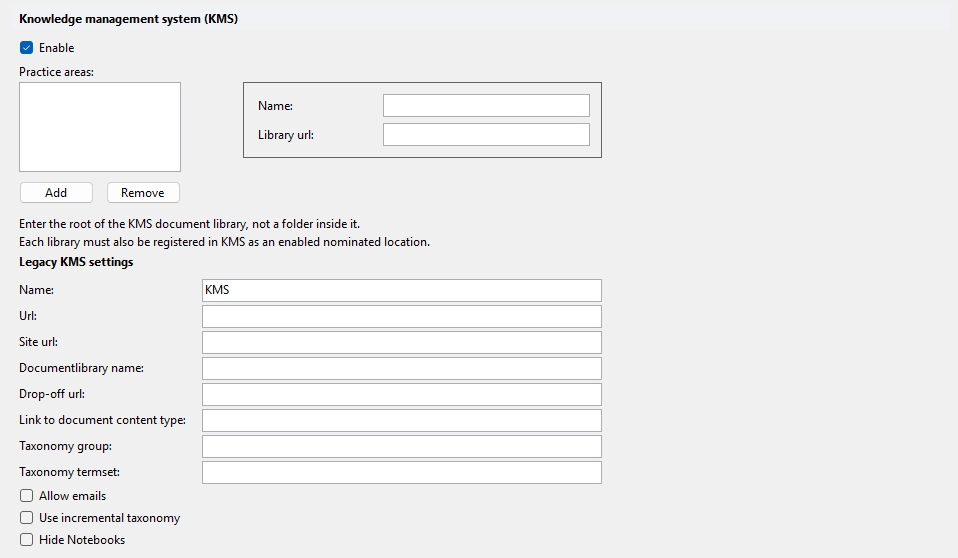
Task: Focus the practice area Name field
Action: [486, 105]
